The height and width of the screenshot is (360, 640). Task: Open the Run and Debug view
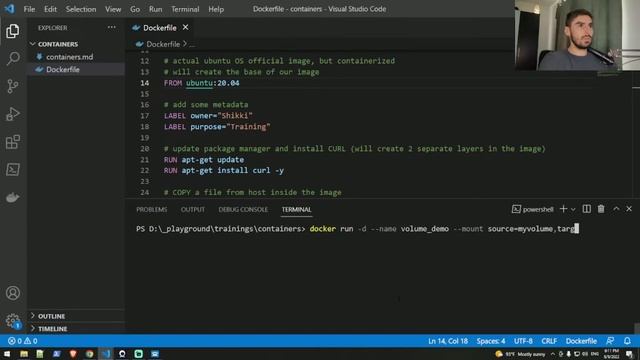pyautogui.click(x=13, y=114)
